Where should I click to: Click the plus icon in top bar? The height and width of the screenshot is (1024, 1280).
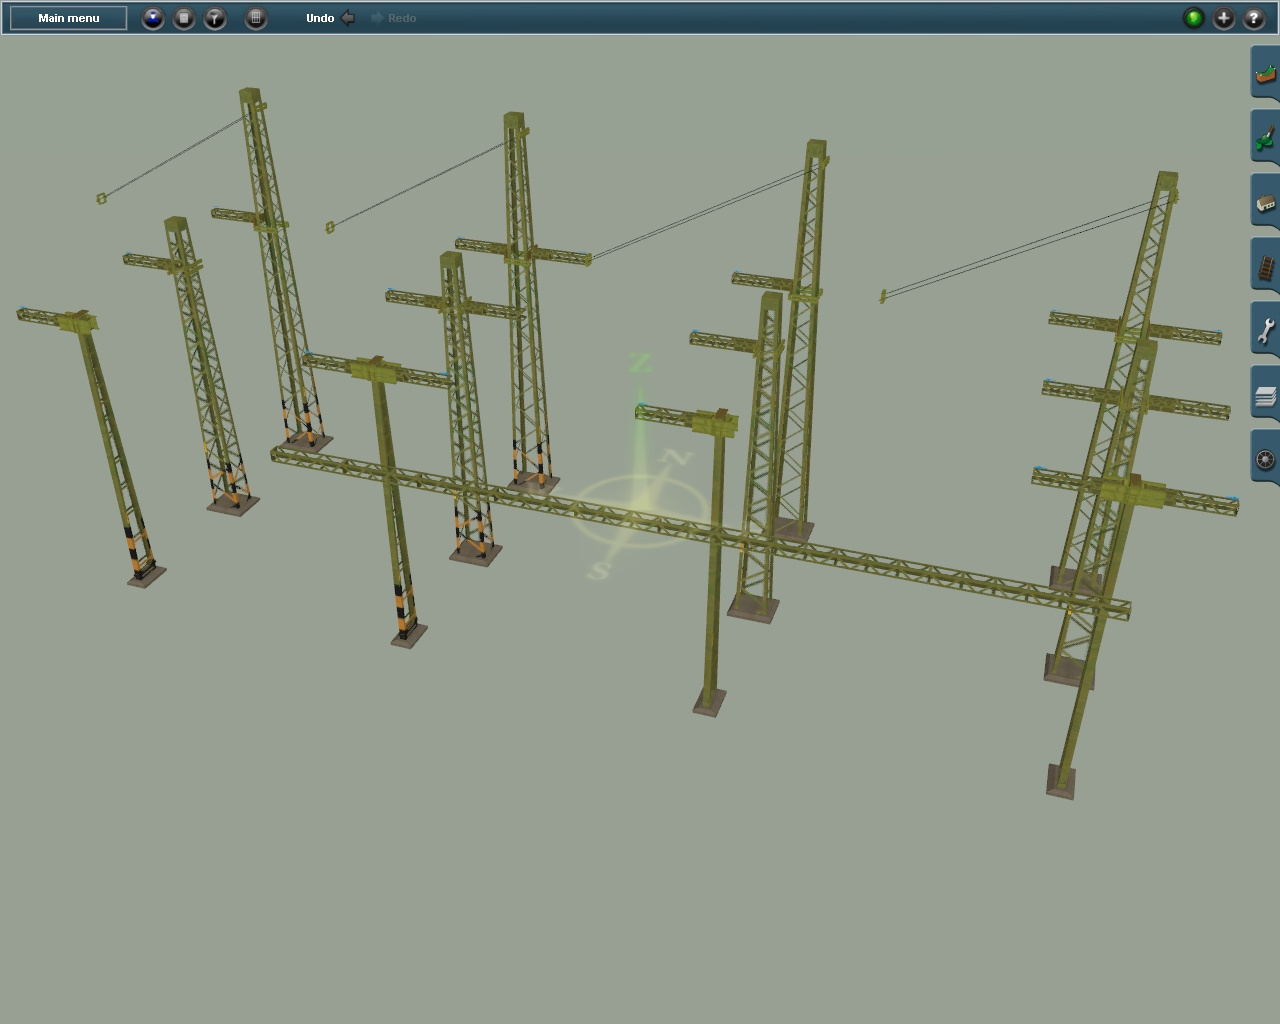[x=1224, y=18]
